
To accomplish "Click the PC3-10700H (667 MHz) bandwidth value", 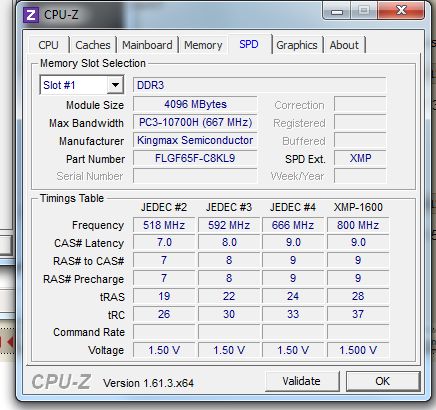I will click(x=195, y=122).
